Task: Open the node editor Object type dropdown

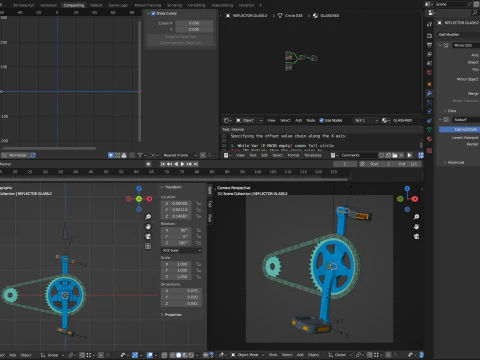Action: pyautogui.click(x=250, y=120)
